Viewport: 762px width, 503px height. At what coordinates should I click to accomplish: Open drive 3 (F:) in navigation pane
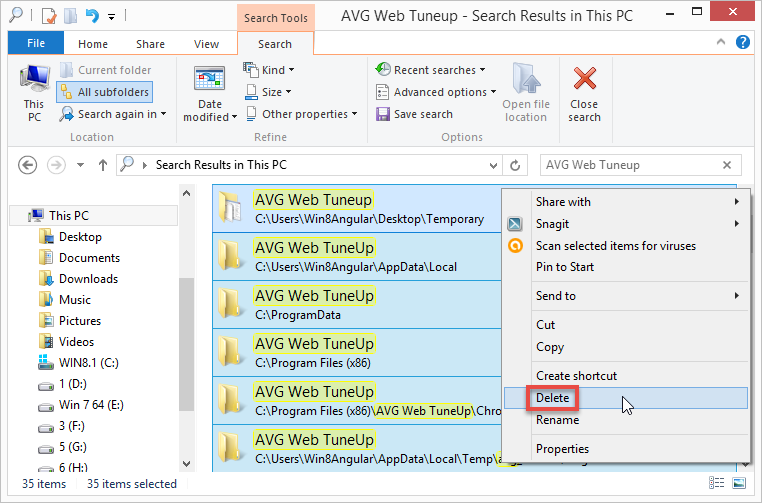tap(62, 426)
